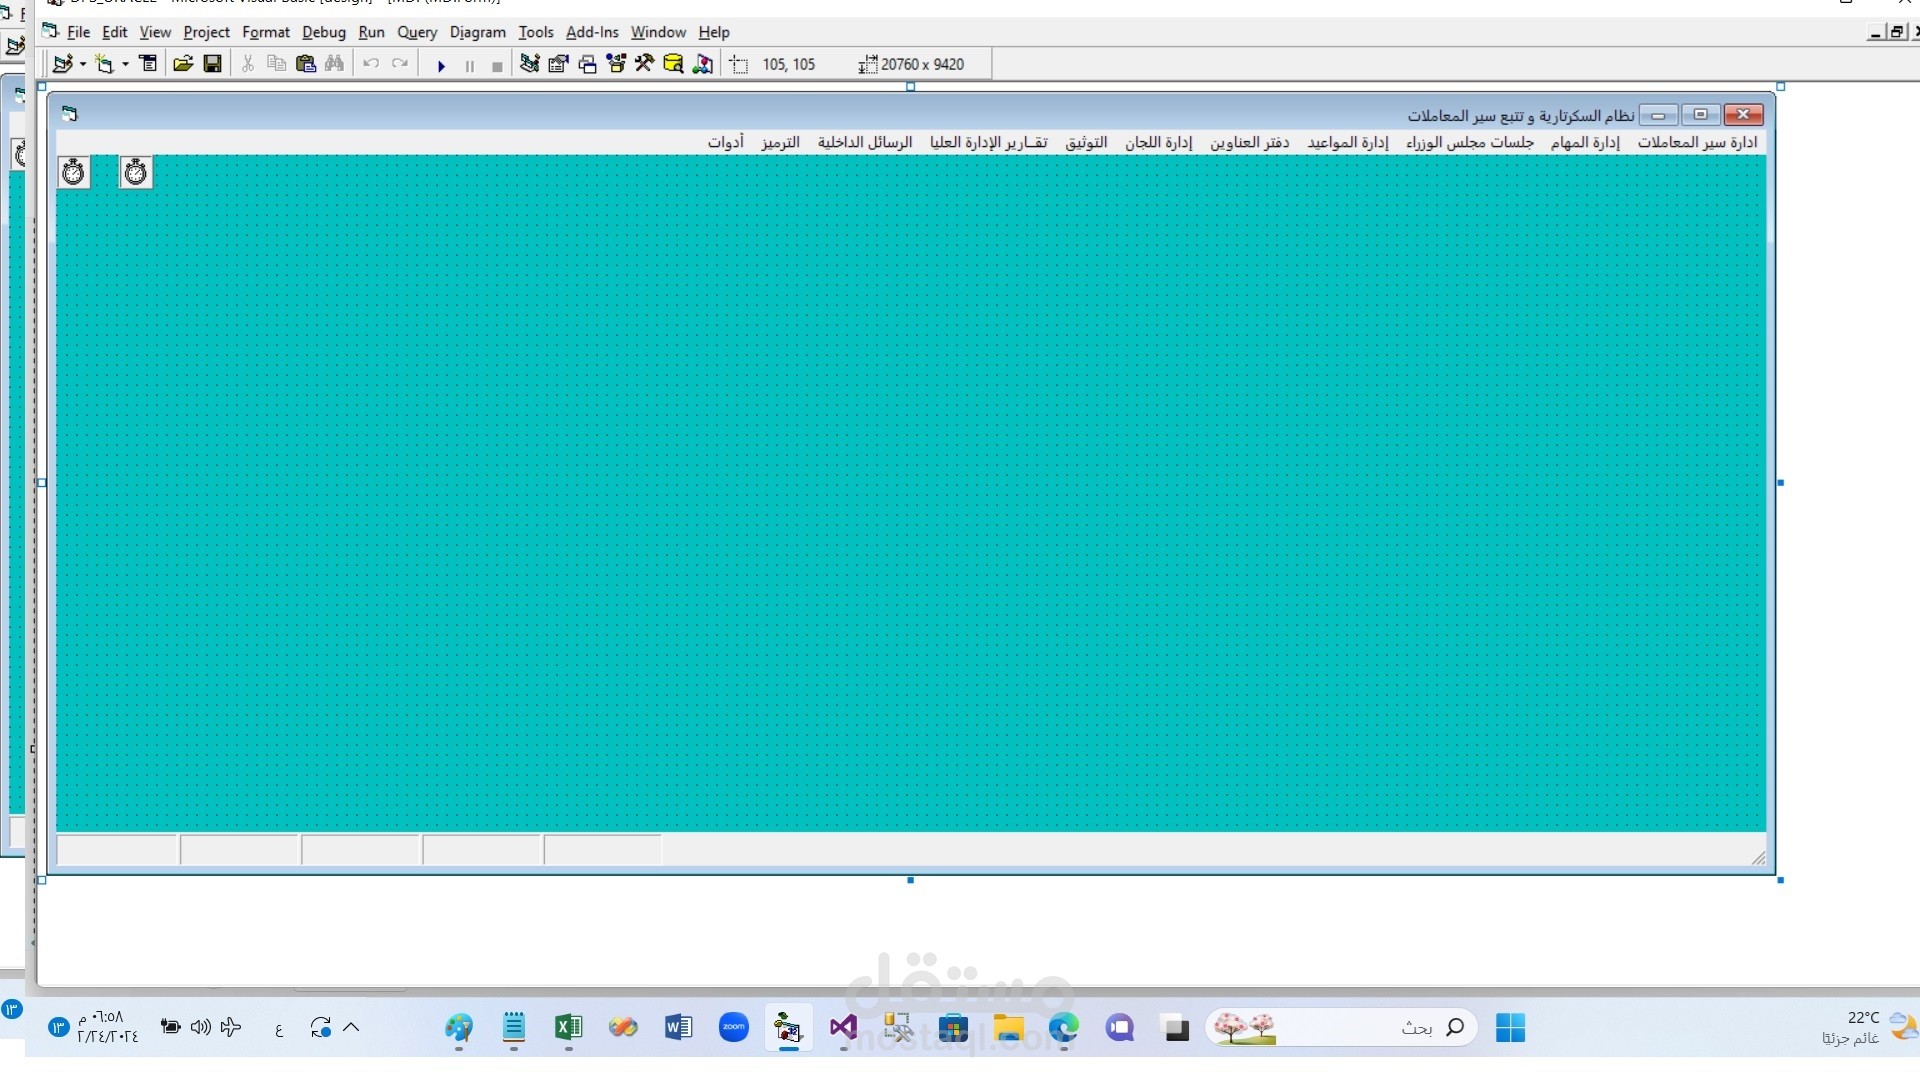
Task: Open Visual Studio from the taskbar
Action: pos(843,1027)
